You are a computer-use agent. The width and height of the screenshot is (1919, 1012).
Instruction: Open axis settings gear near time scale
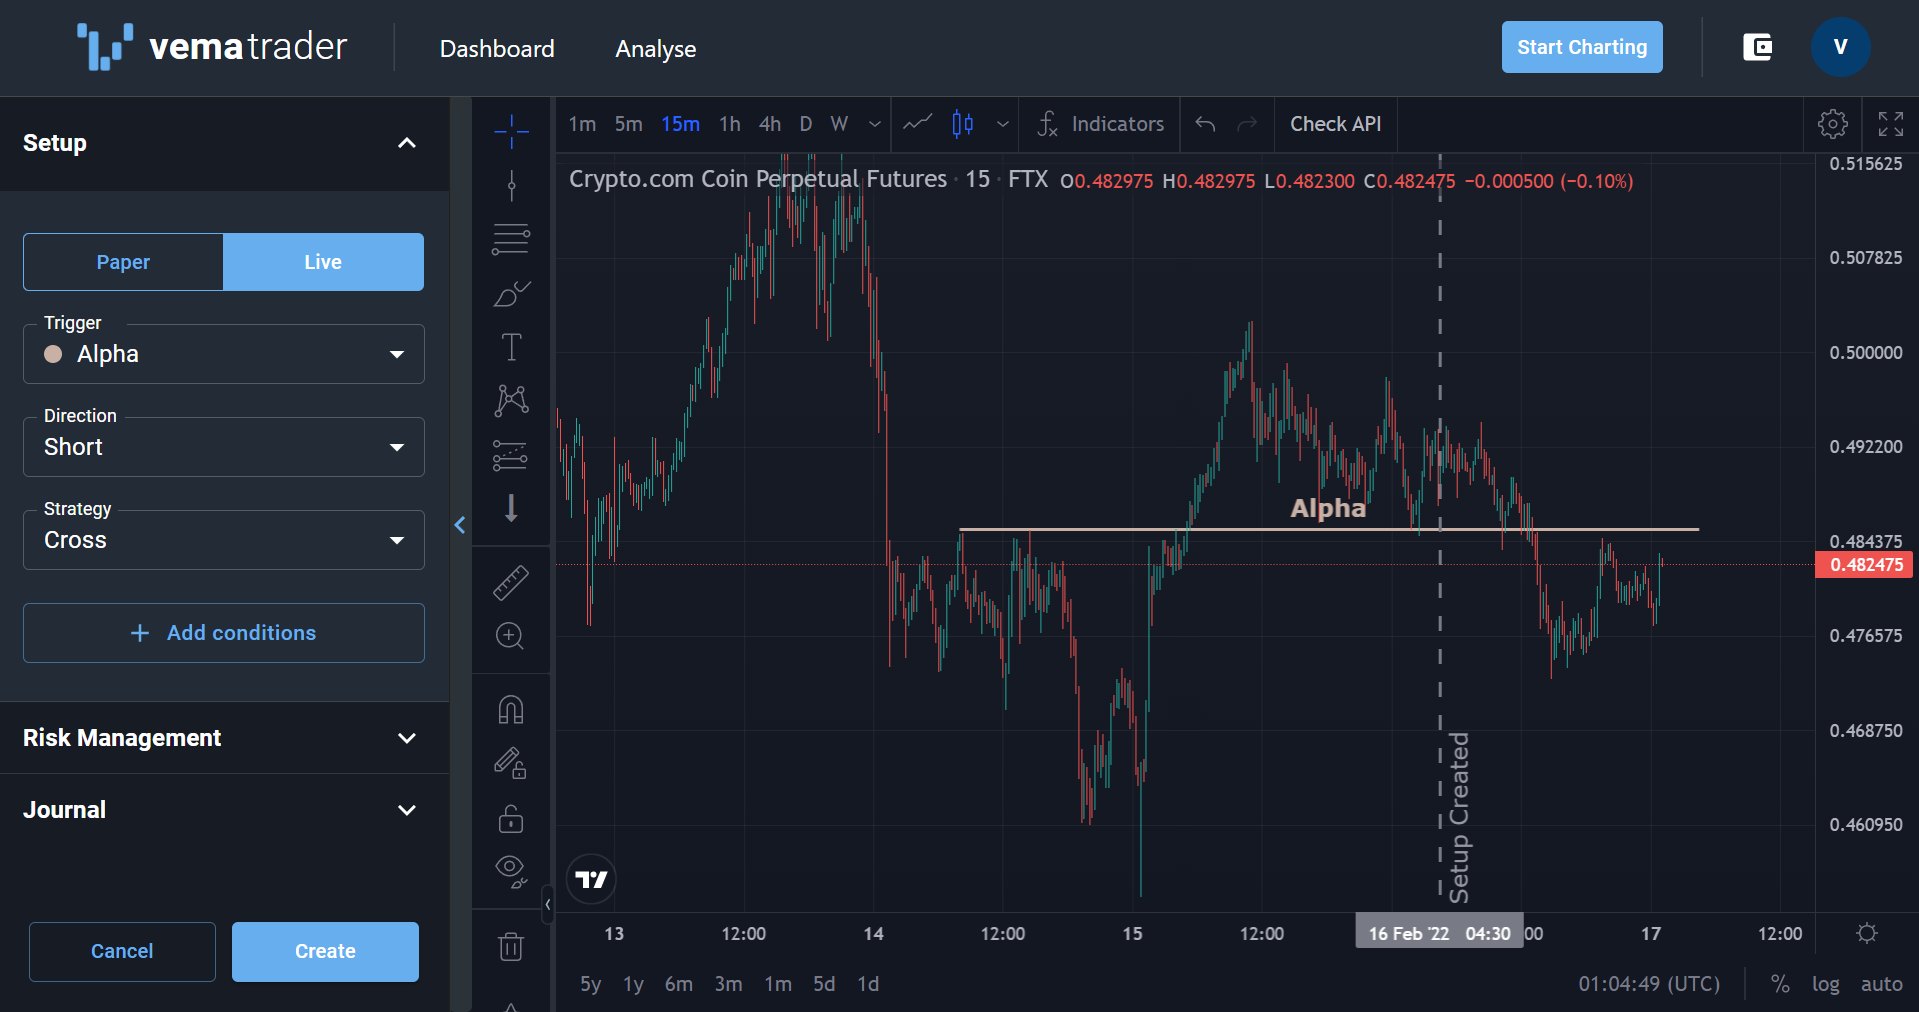tap(1866, 933)
